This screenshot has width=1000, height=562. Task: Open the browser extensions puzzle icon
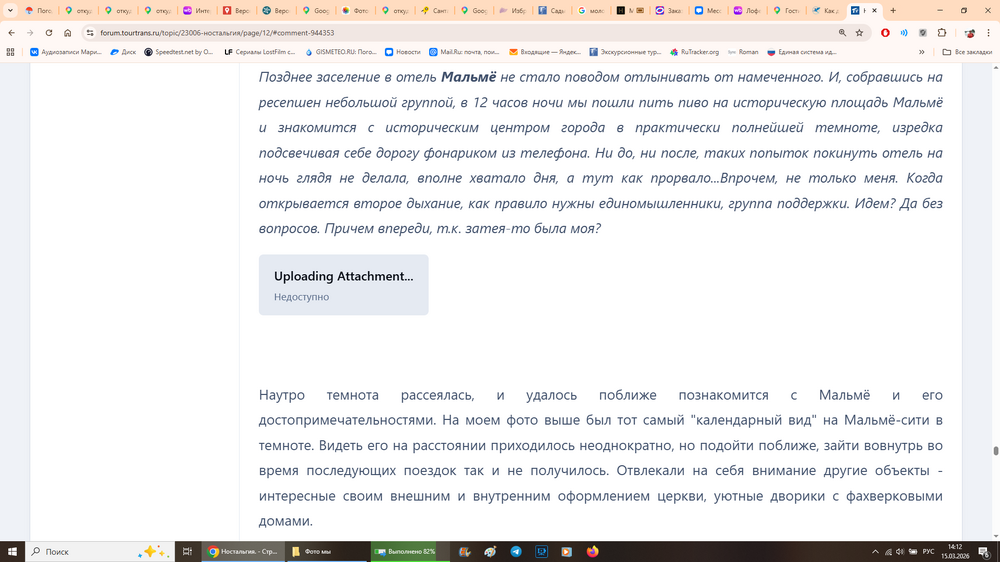(941, 33)
